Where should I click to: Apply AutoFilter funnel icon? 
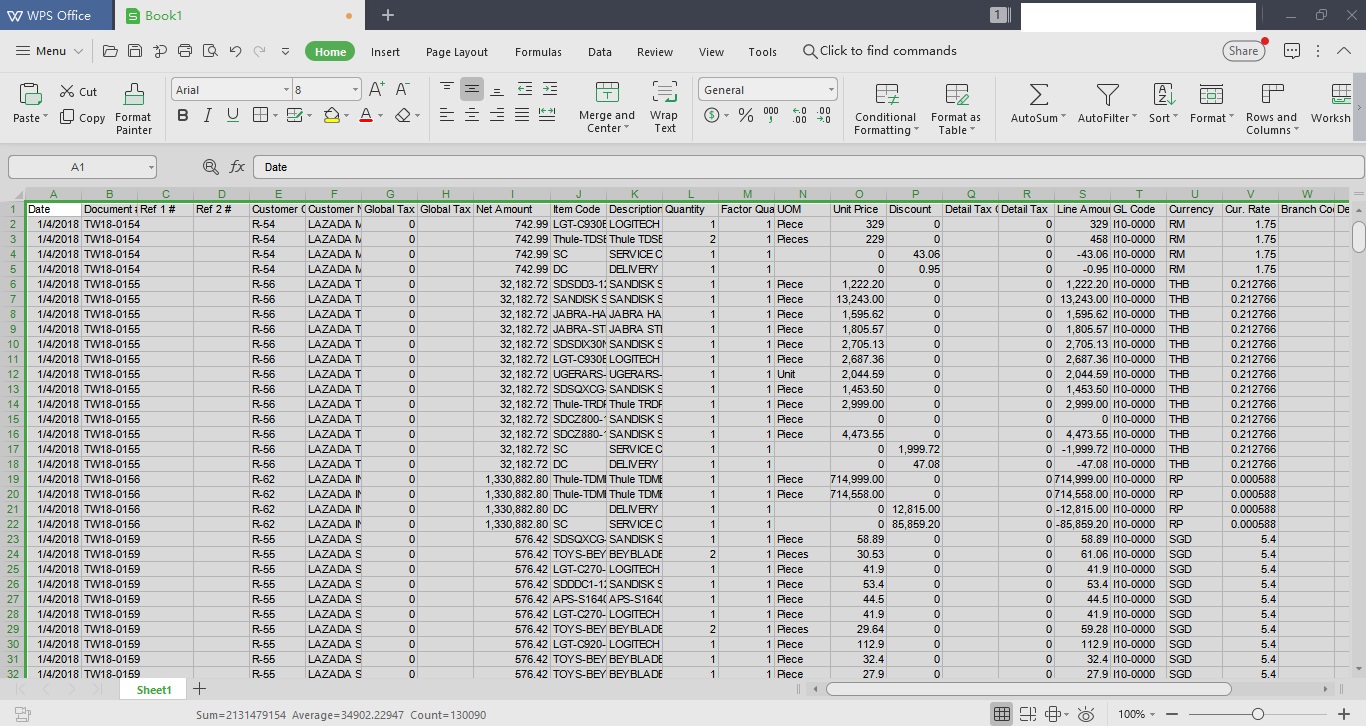click(1107, 95)
